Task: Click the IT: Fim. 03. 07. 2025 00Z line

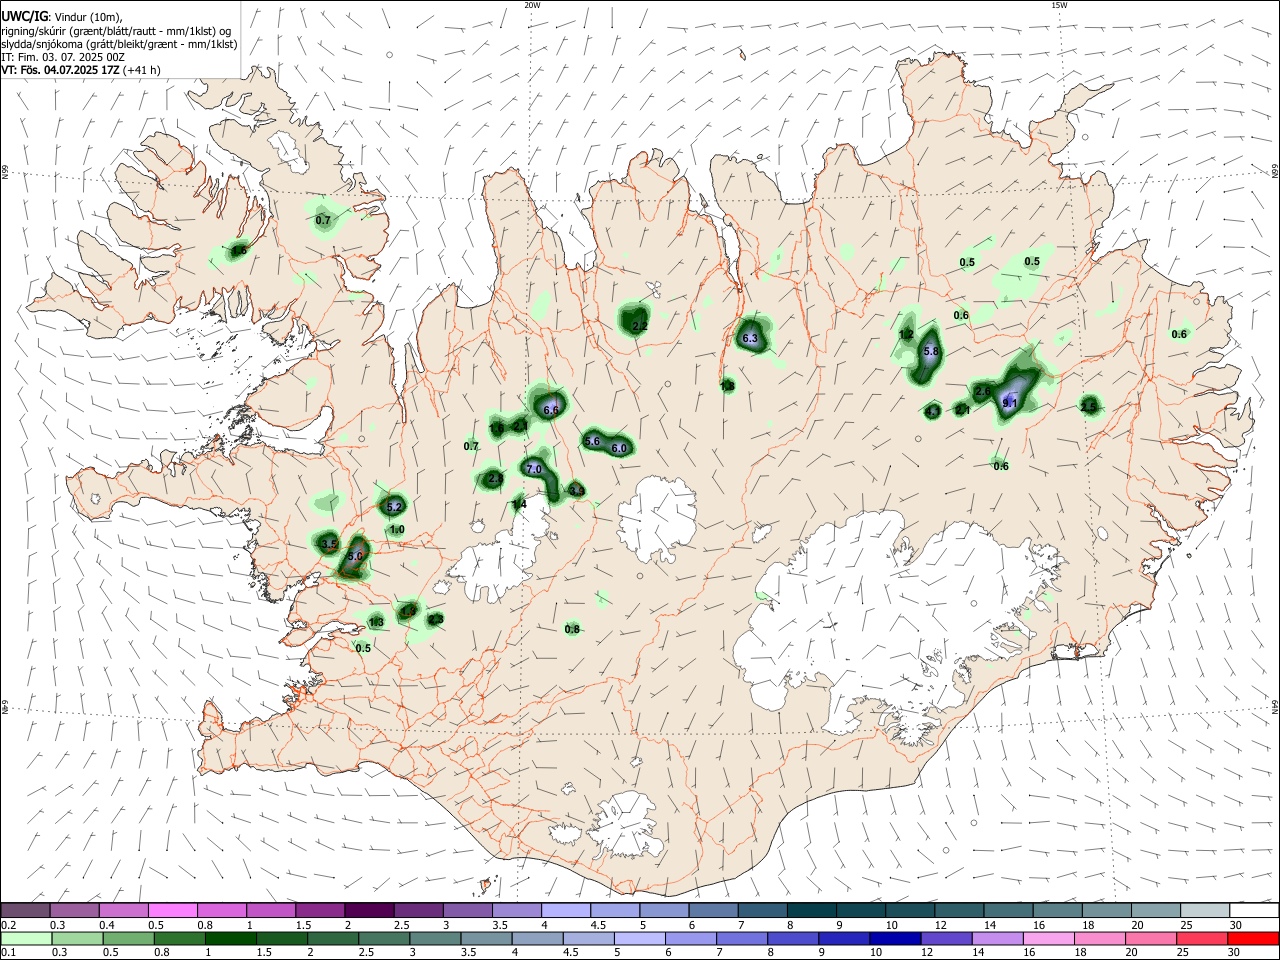Action: [62, 57]
